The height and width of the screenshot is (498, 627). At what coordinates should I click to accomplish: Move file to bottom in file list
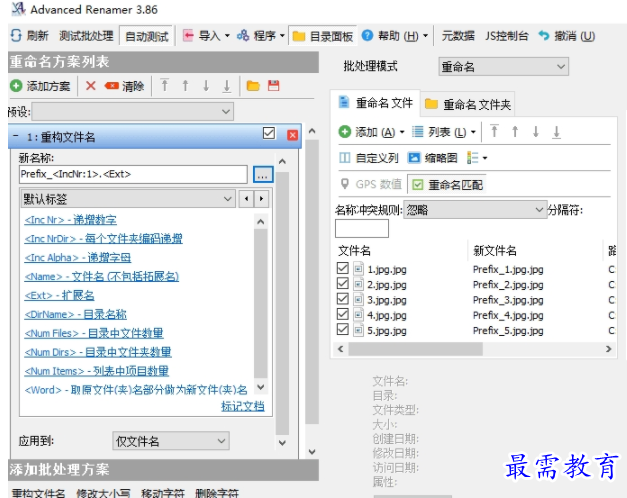point(557,132)
